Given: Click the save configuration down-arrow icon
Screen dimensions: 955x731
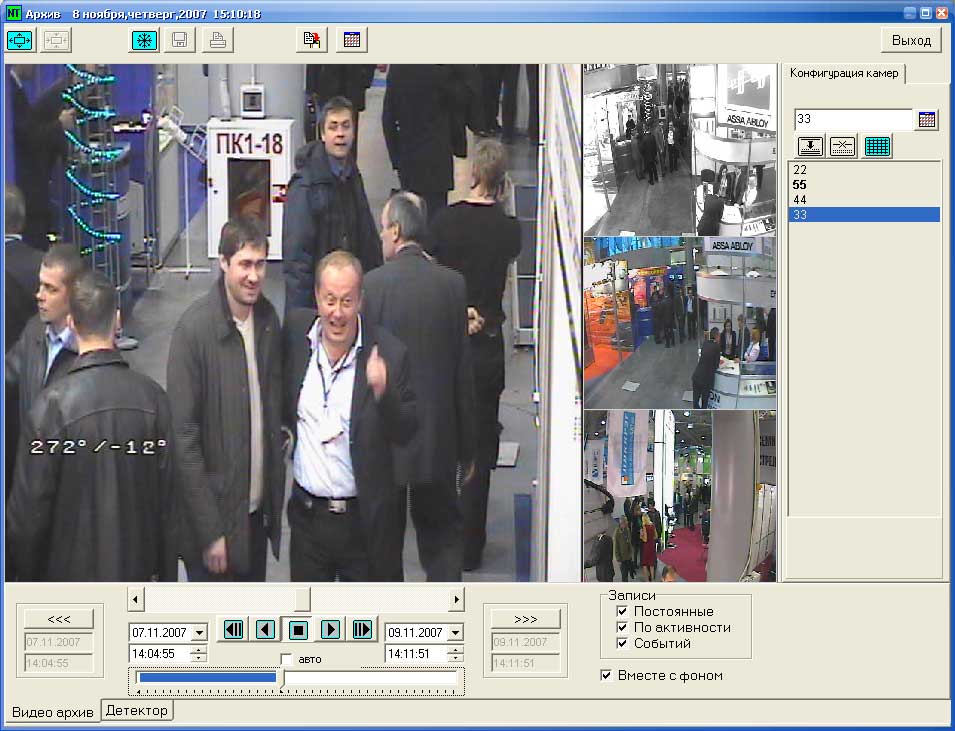Looking at the screenshot, I should coord(810,146).
